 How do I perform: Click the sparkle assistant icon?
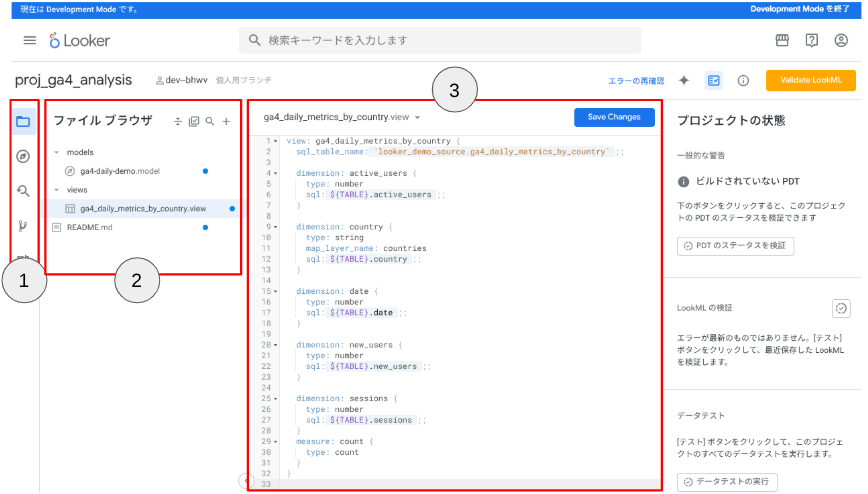(684, 80)
